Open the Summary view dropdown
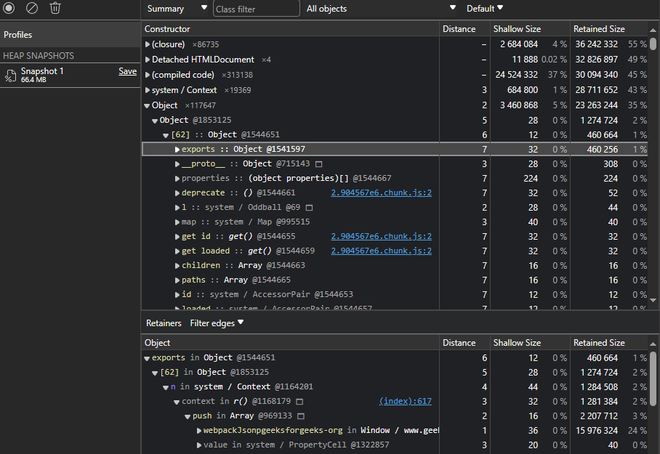 point(176,8)
